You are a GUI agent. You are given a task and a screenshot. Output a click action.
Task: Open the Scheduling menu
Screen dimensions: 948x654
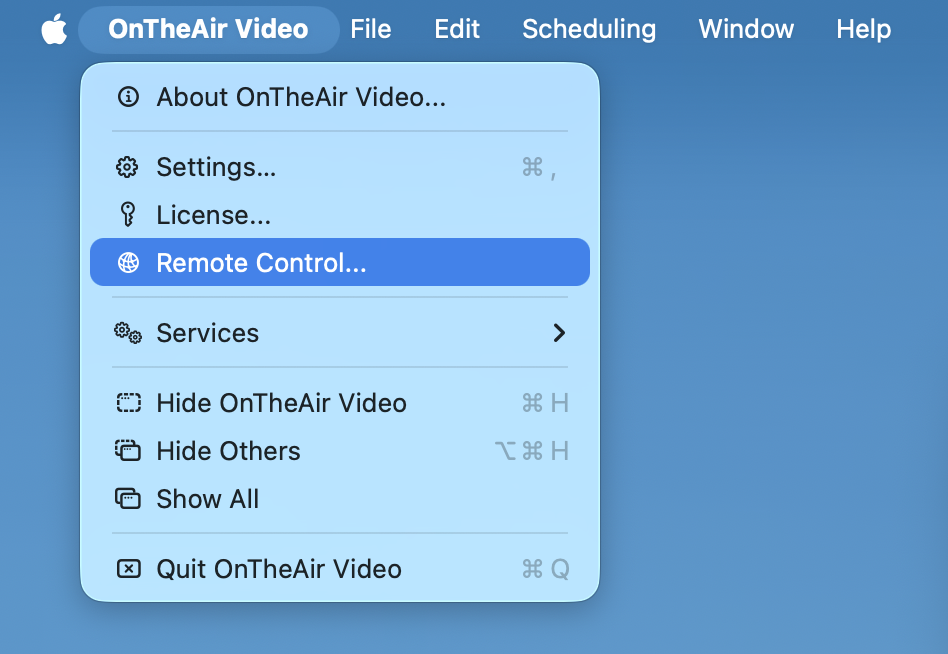[x=589, y=29]
